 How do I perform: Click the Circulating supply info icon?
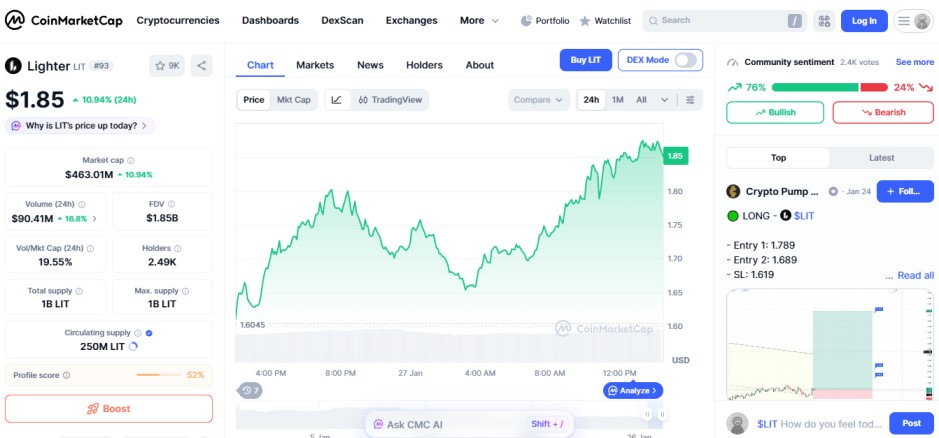pos(138,333)
